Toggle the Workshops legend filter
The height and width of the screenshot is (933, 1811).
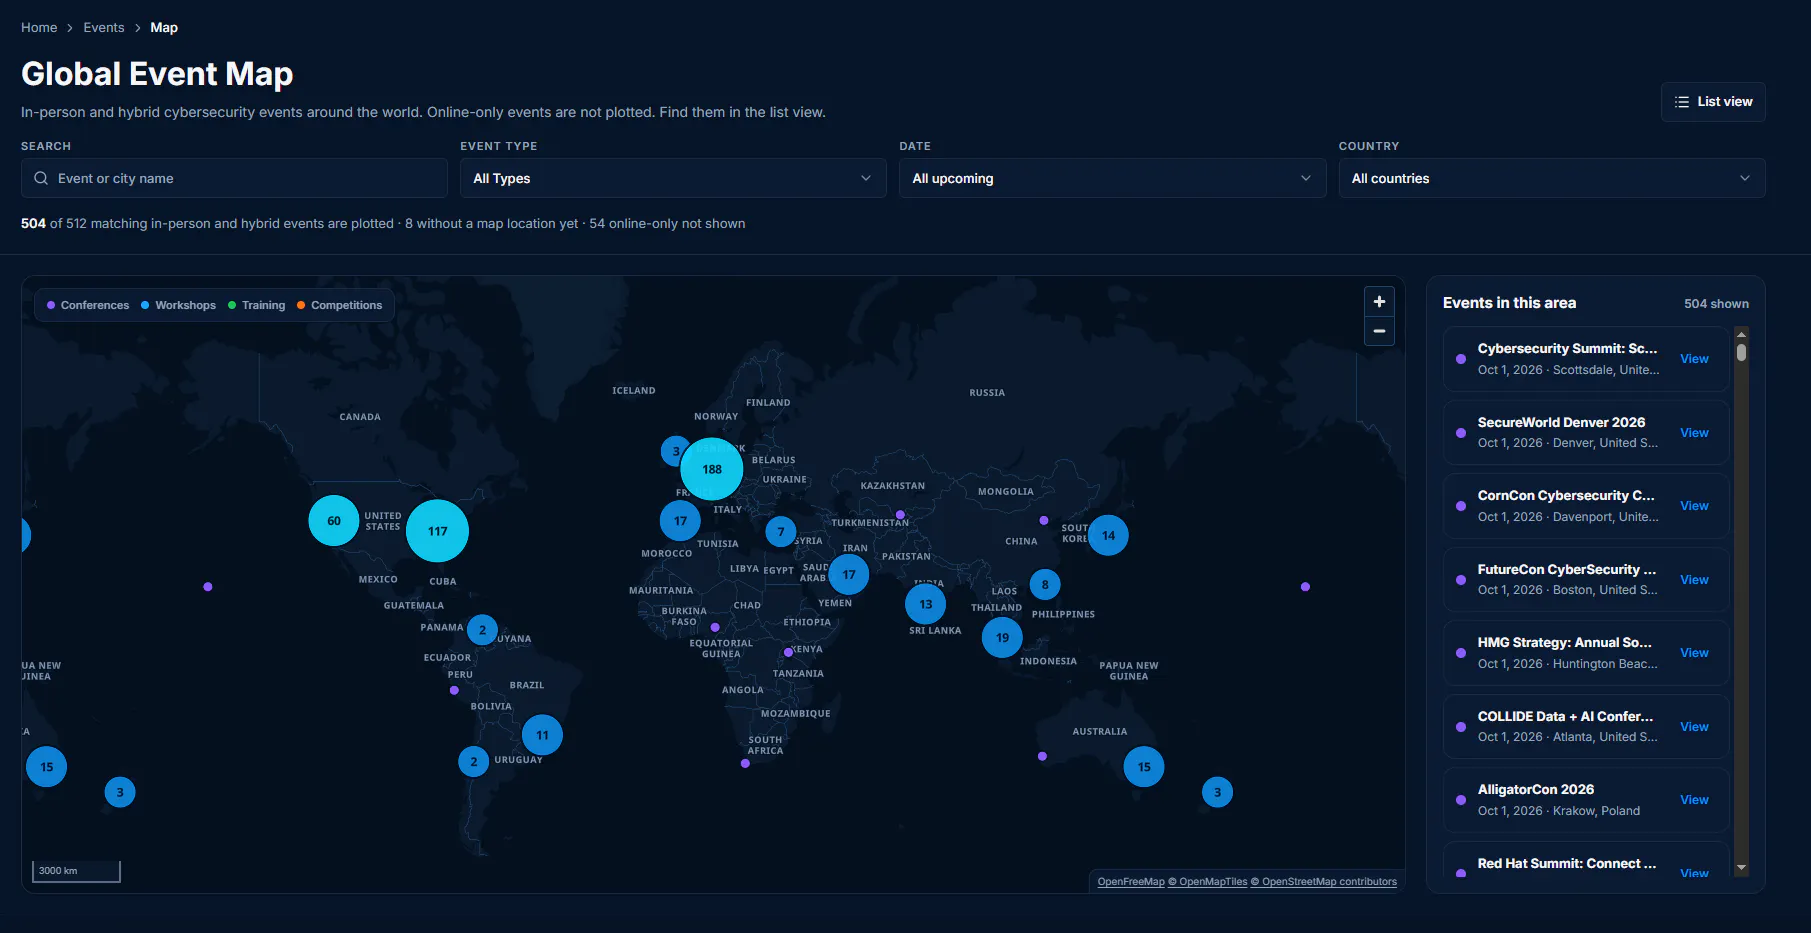178,305
